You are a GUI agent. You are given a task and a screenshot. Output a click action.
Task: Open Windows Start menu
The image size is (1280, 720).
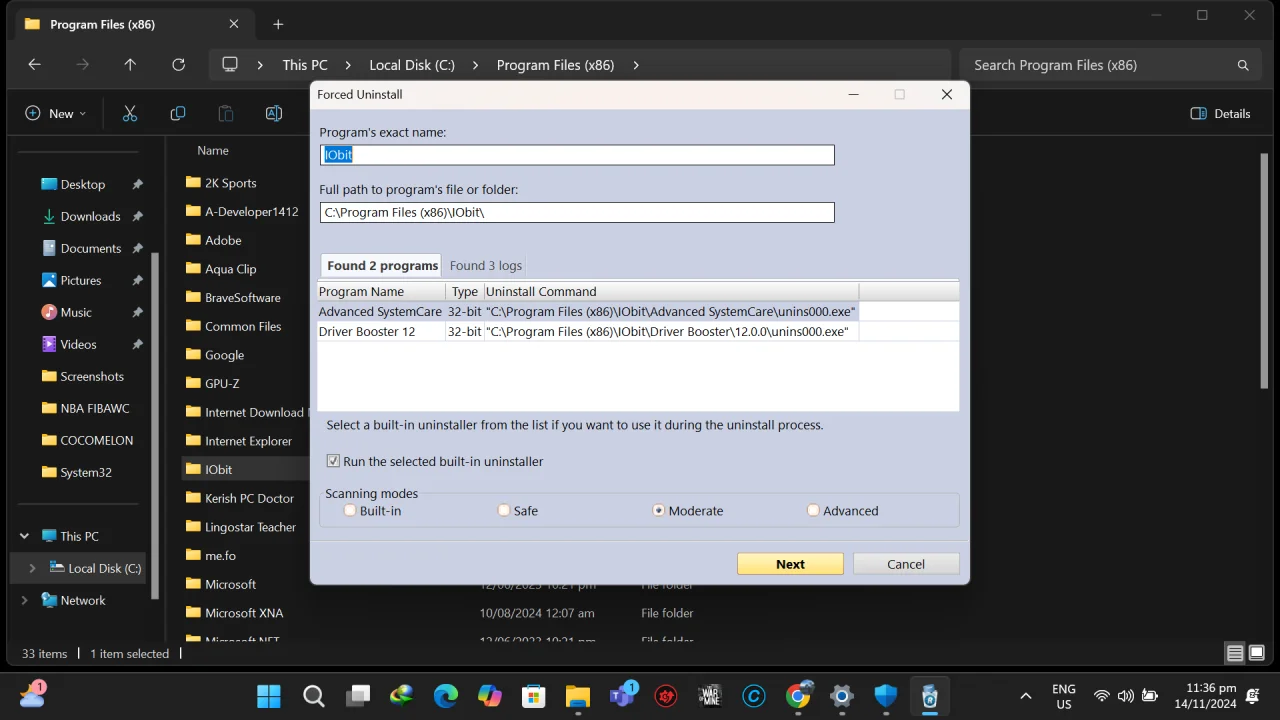269,695
